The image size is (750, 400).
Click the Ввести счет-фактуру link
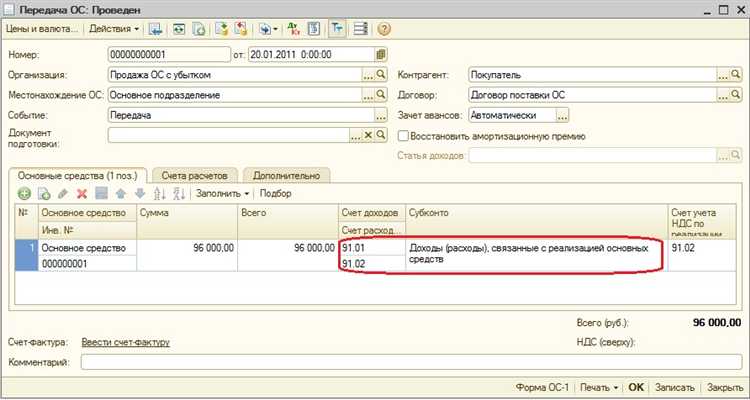pyautogui.click(x=125, y=342)
